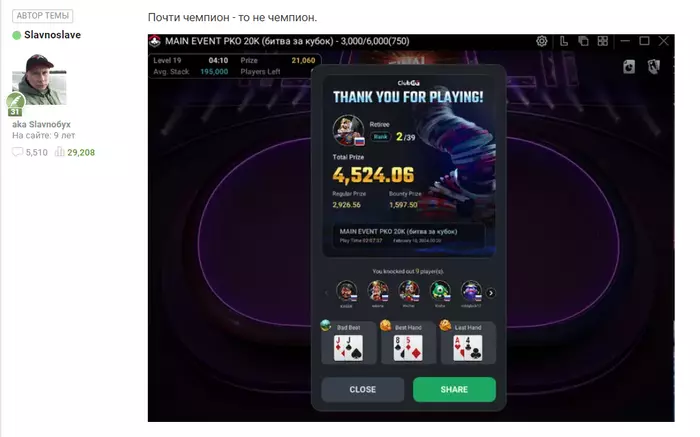
Task: Click the playing cards icon at top right
Action: pos(654,67)
